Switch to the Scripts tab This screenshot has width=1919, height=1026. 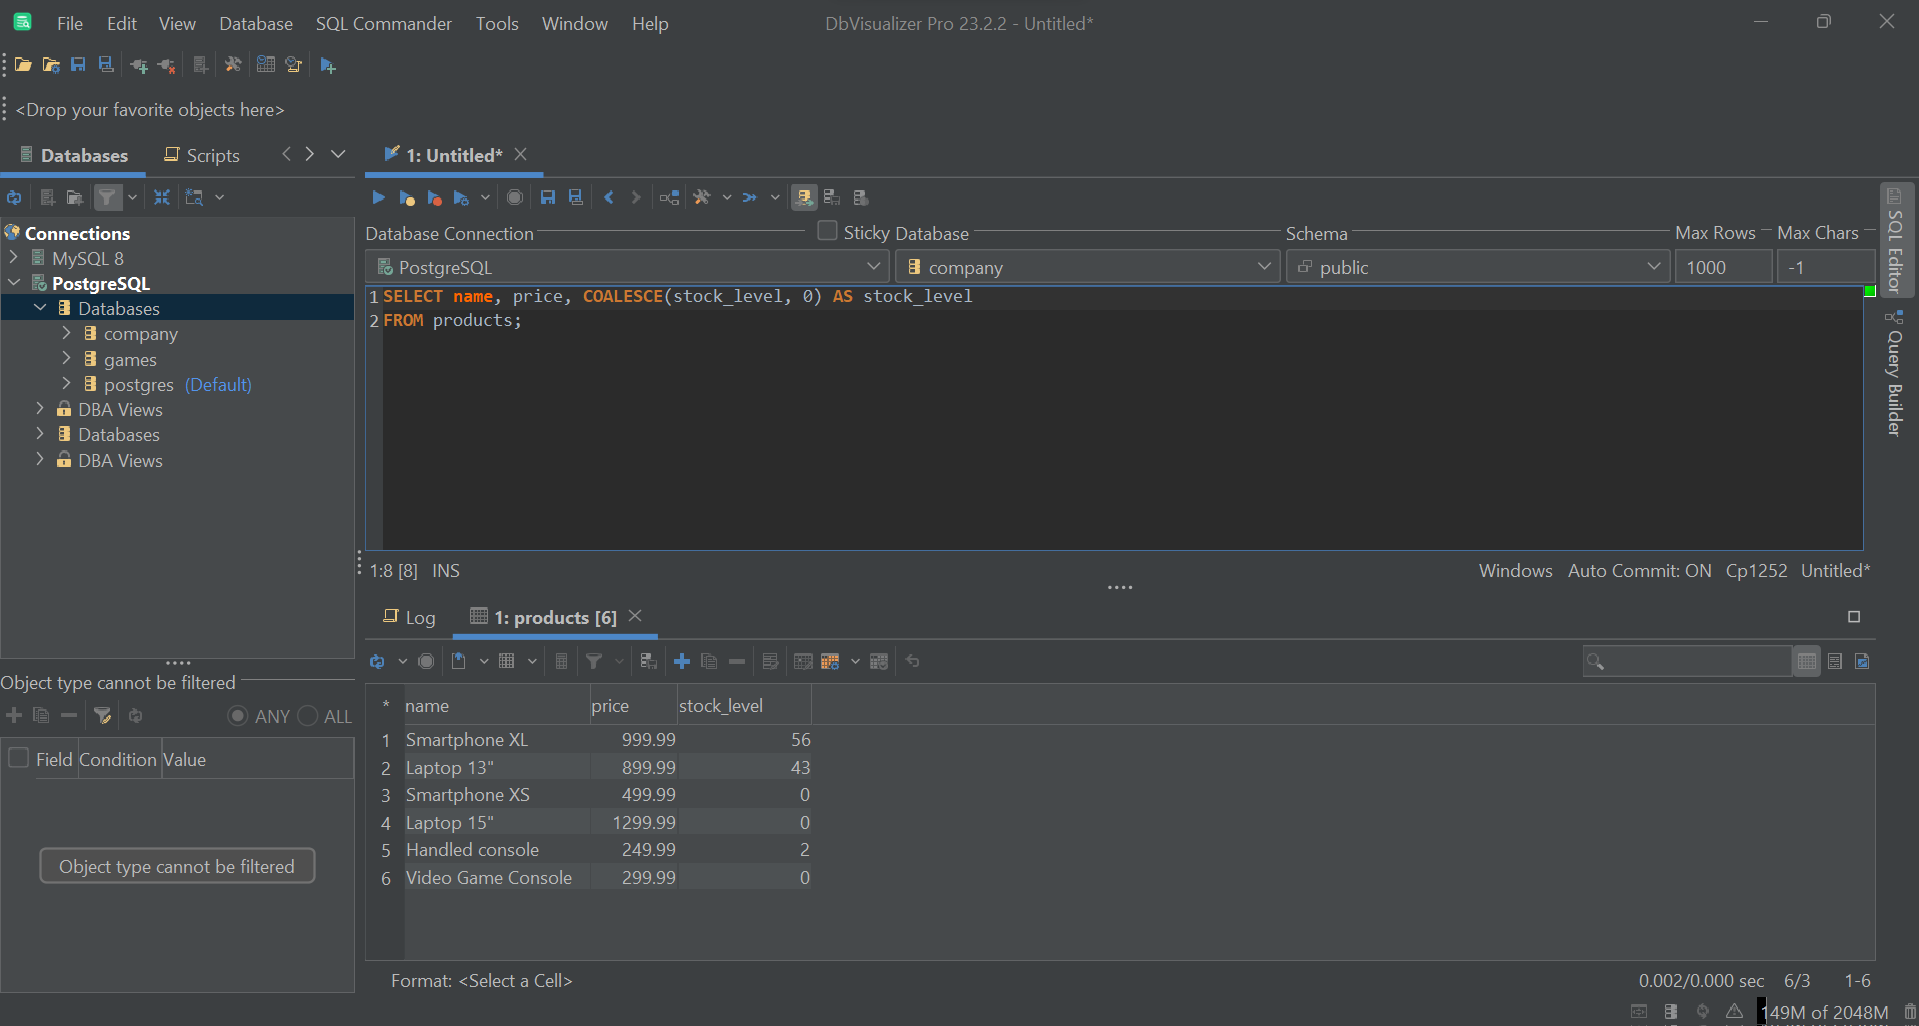[x=201, y=155]
